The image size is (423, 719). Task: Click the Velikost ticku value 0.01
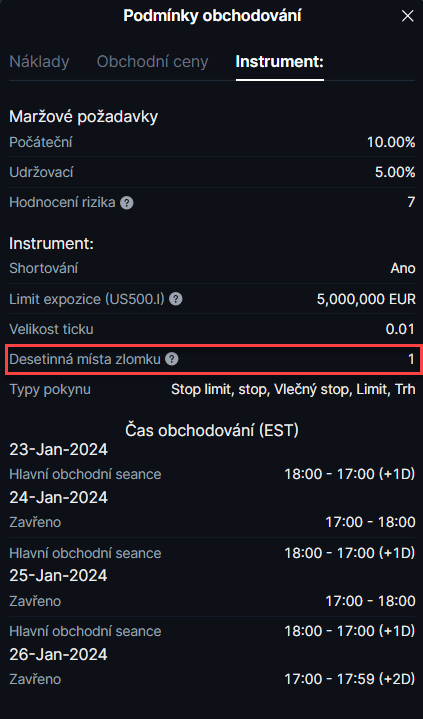point(400,329)
